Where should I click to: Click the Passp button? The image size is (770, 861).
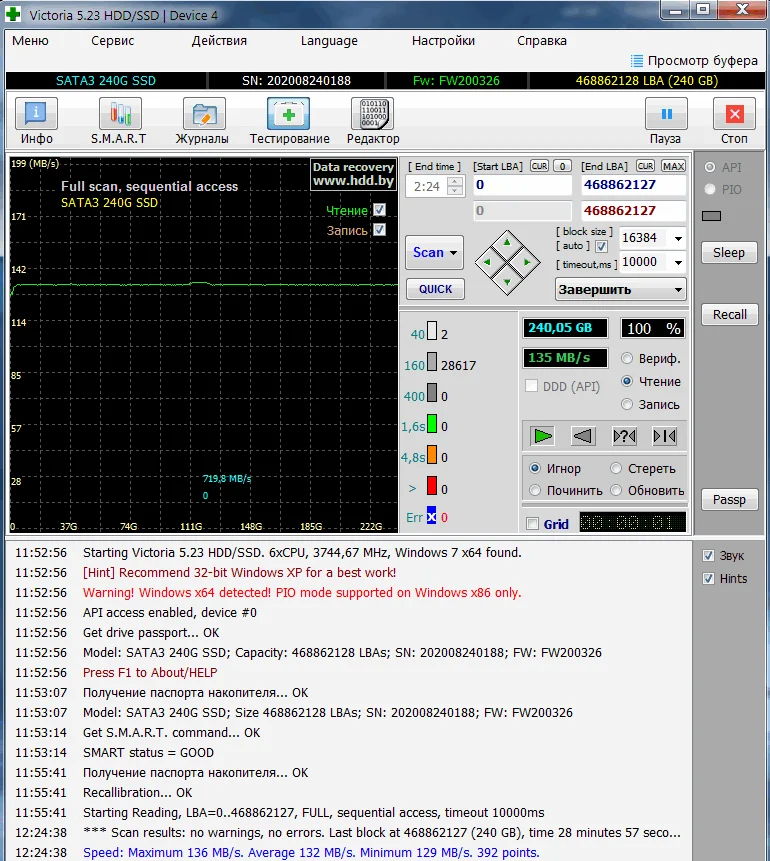tap(729, 500)
